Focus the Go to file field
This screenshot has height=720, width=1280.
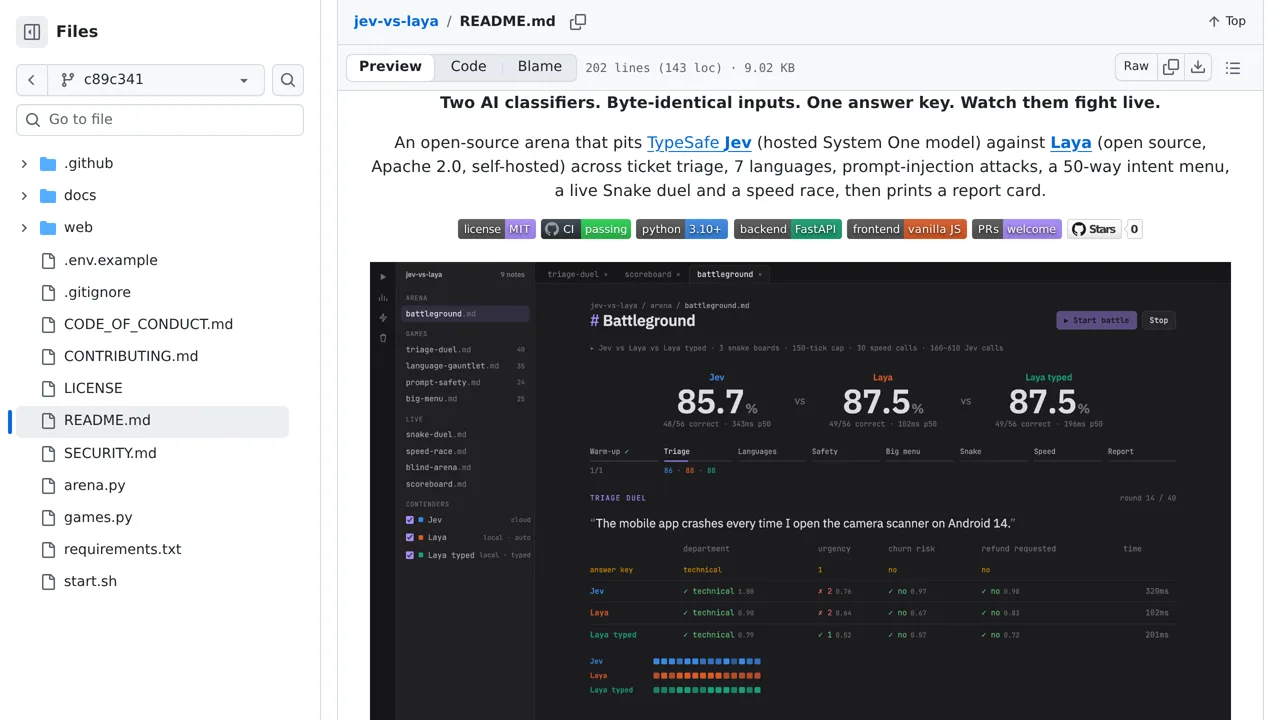click(160, 119)
